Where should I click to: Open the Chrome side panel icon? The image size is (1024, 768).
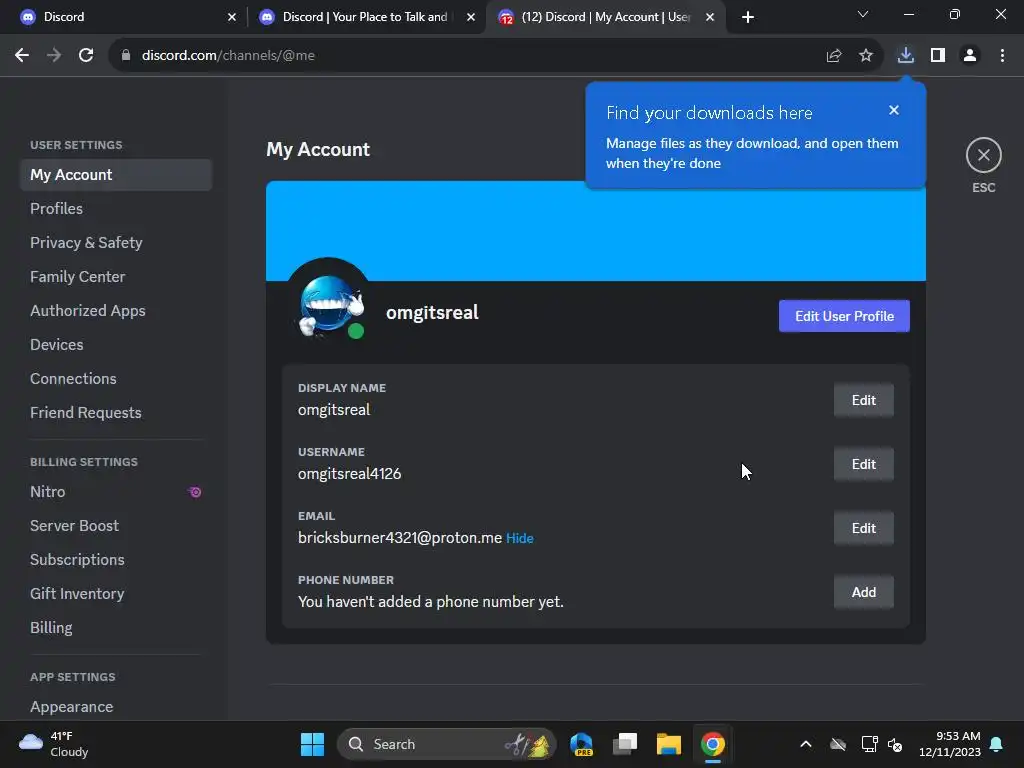tap(938, 56)
